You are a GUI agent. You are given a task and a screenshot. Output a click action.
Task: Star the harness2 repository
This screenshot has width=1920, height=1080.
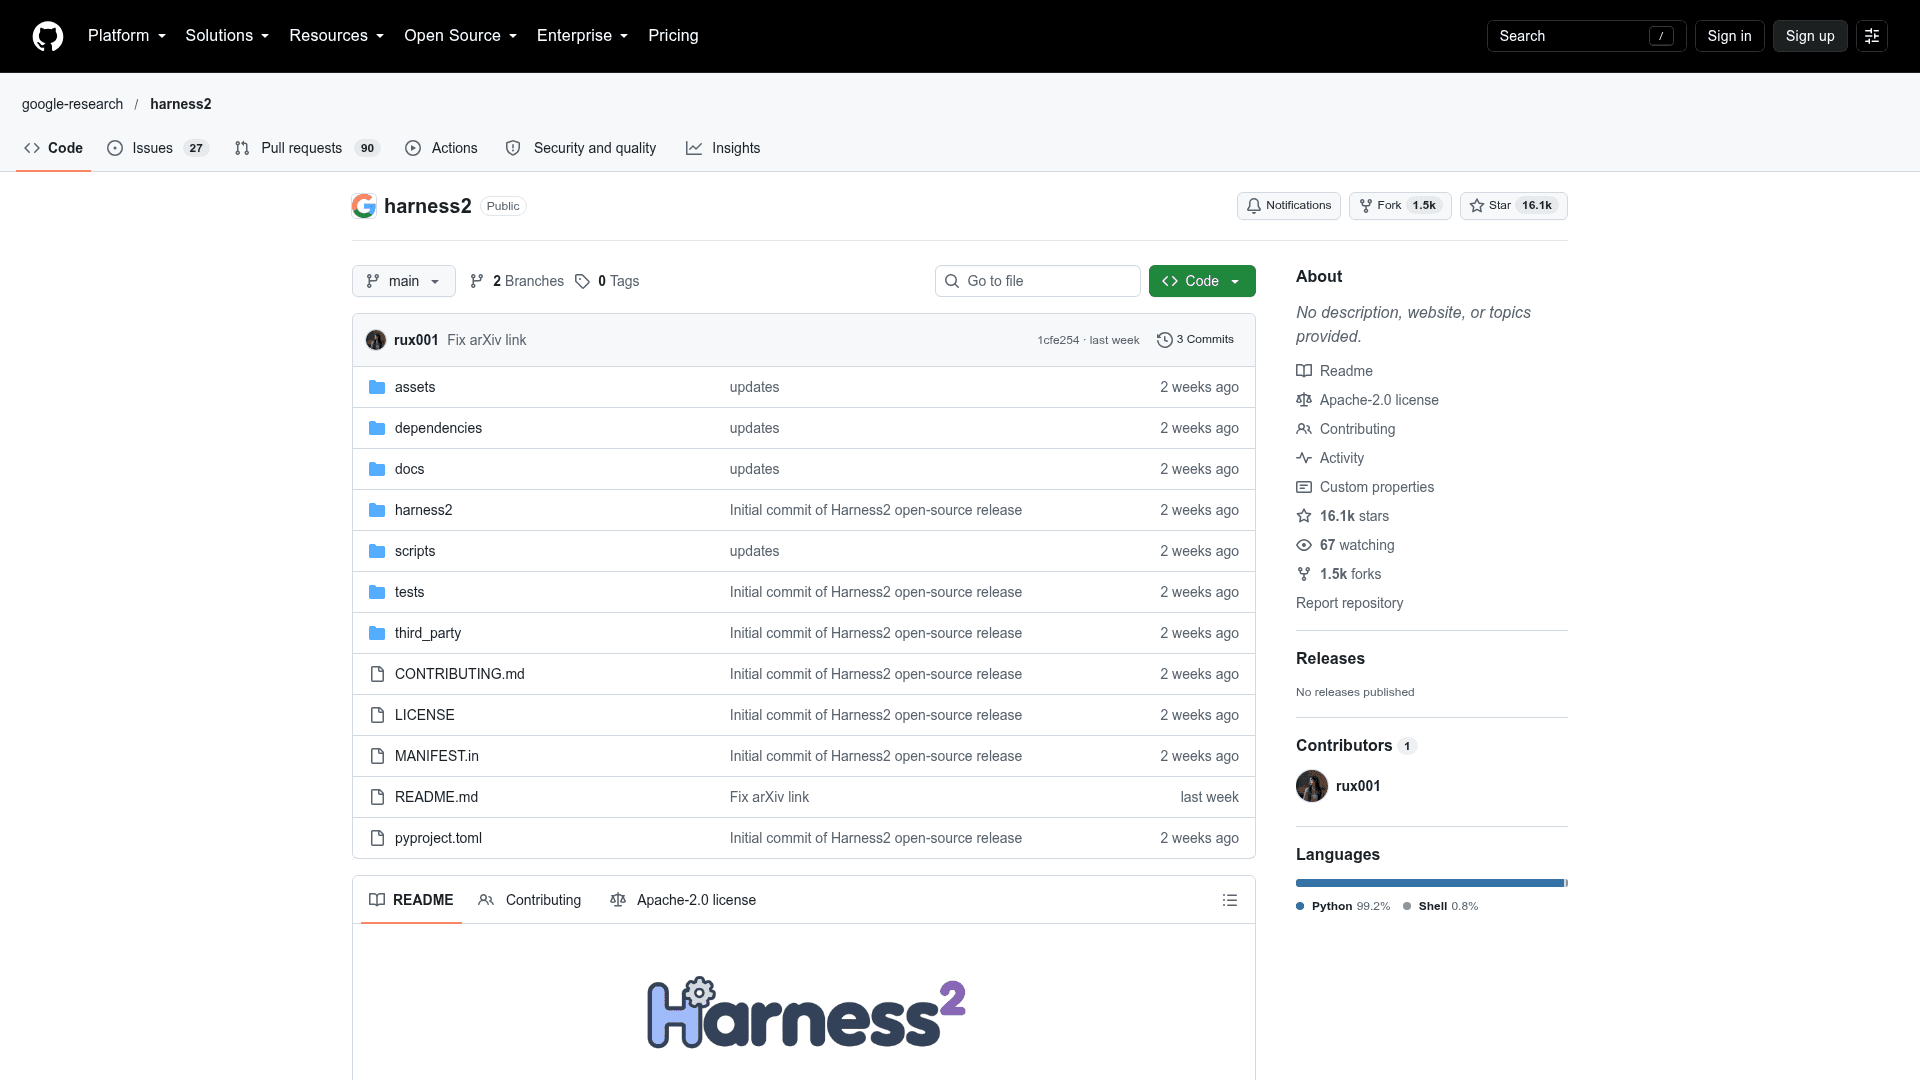click(1513, 206)
